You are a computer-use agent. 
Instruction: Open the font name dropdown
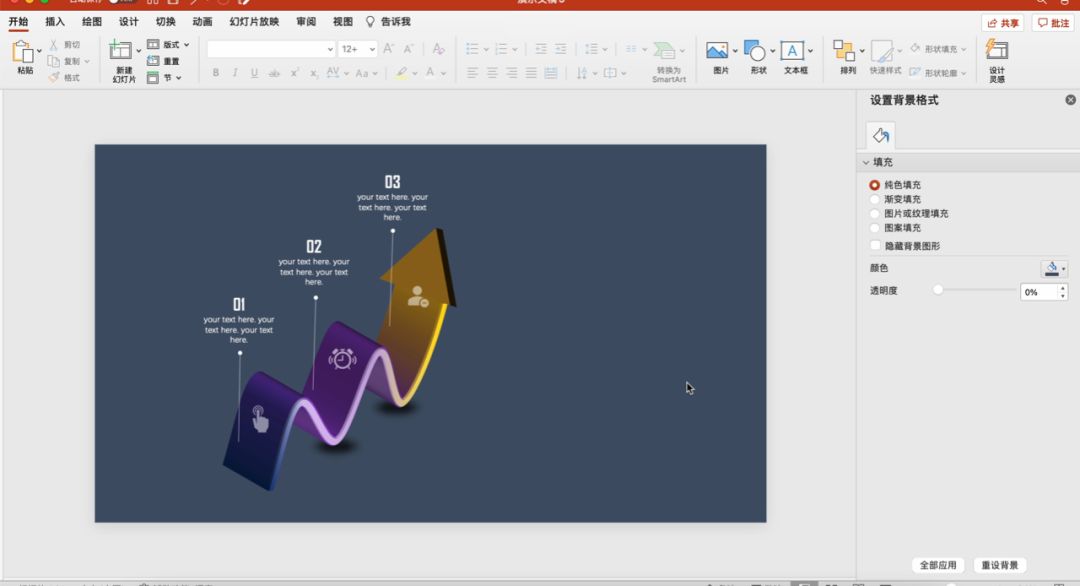[330, 49]
